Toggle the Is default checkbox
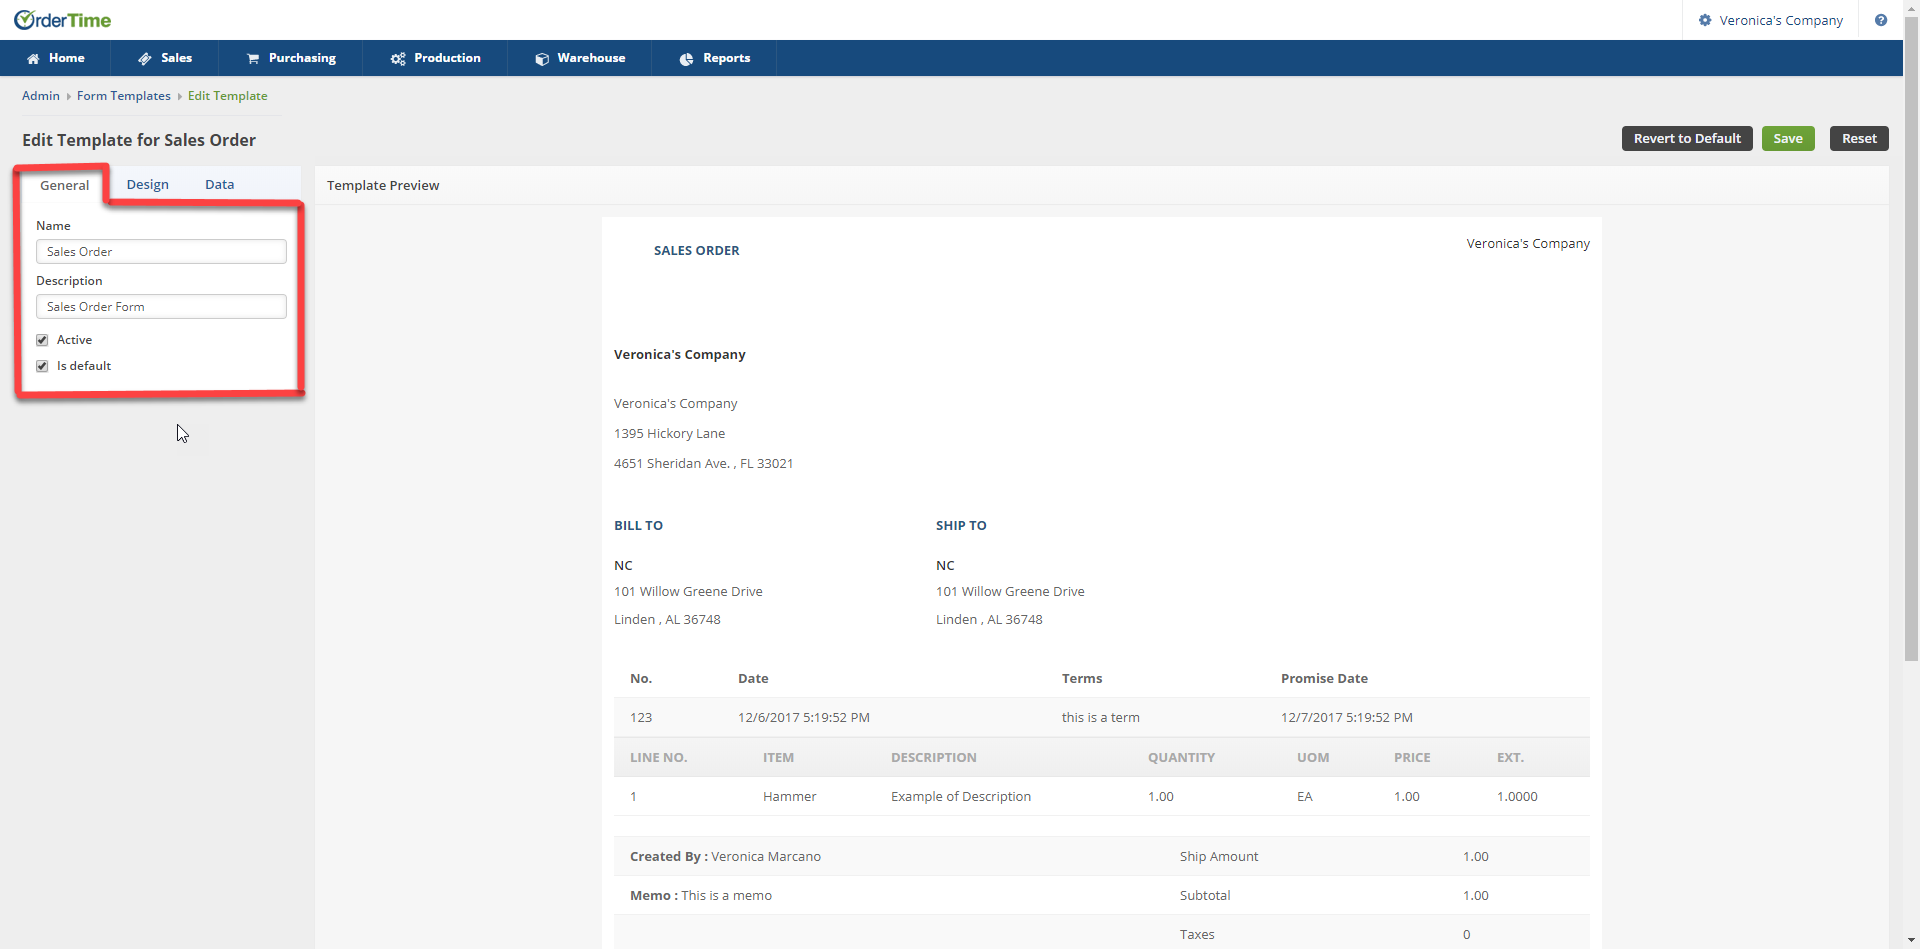1920x949 pixels. tap(42, 366)
